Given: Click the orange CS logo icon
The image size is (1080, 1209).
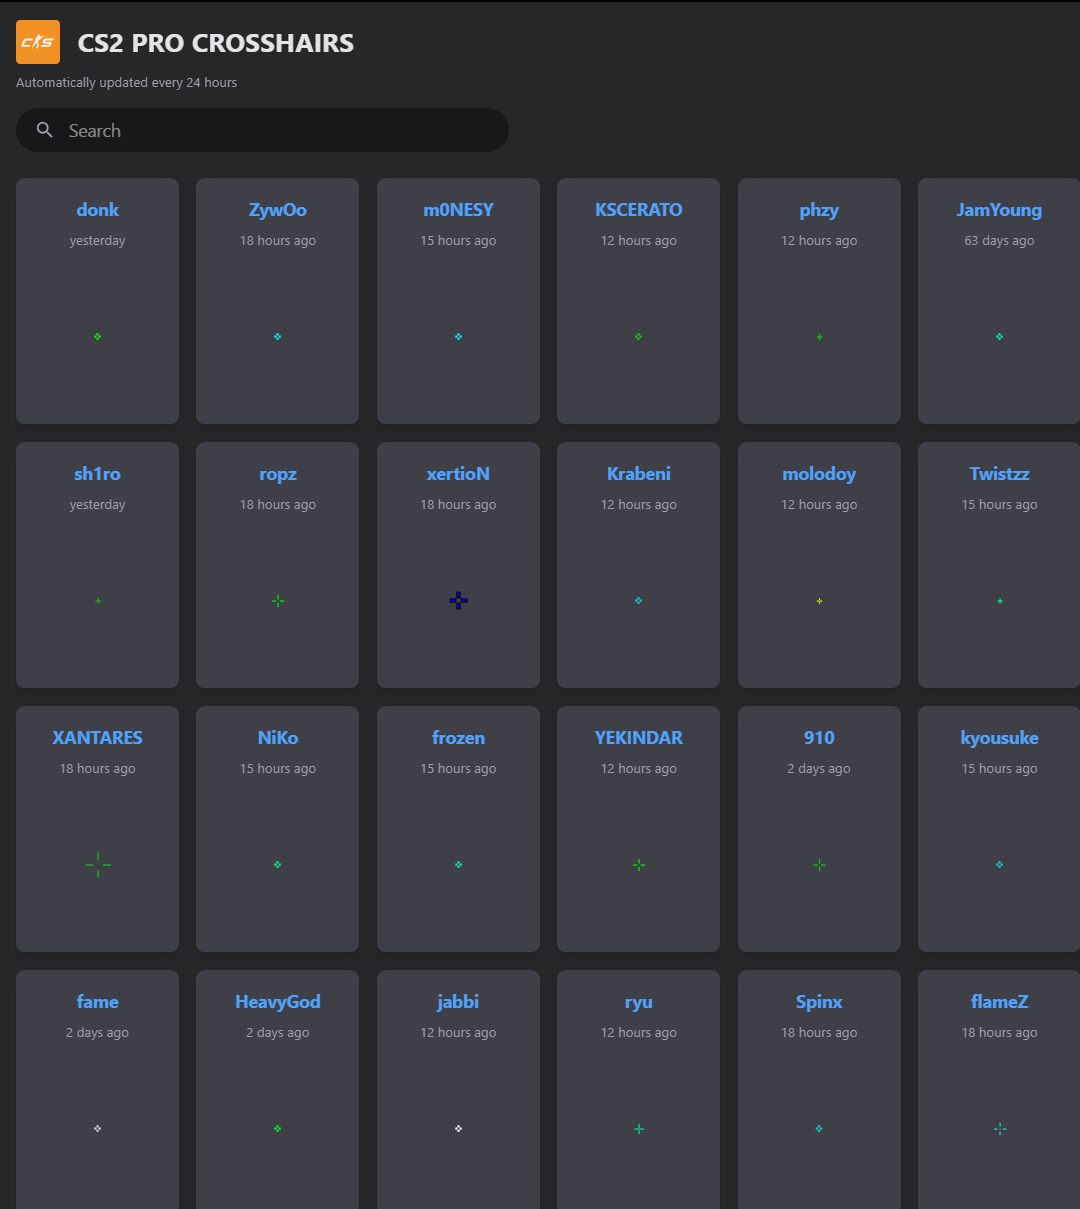Looking at the screenshot, I should tap(38, 42).
